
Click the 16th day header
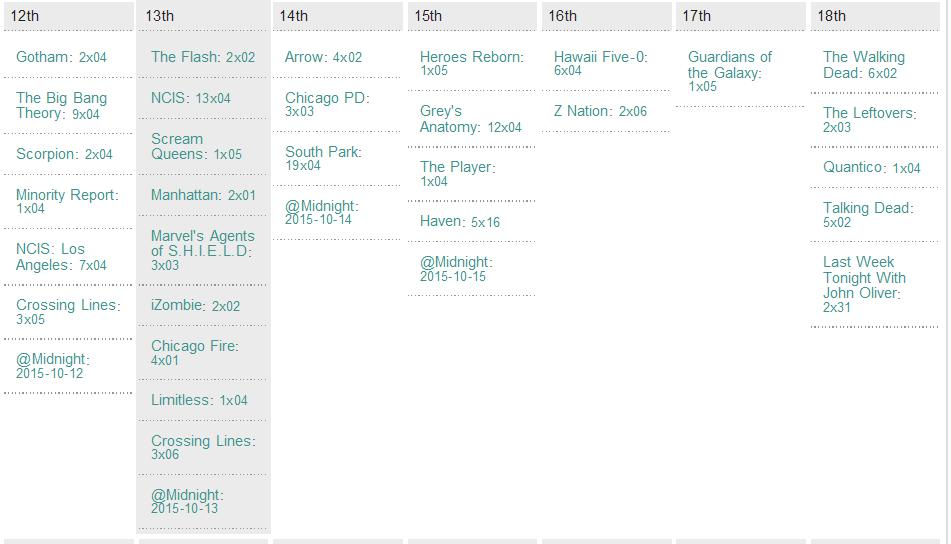pos(607,16)
